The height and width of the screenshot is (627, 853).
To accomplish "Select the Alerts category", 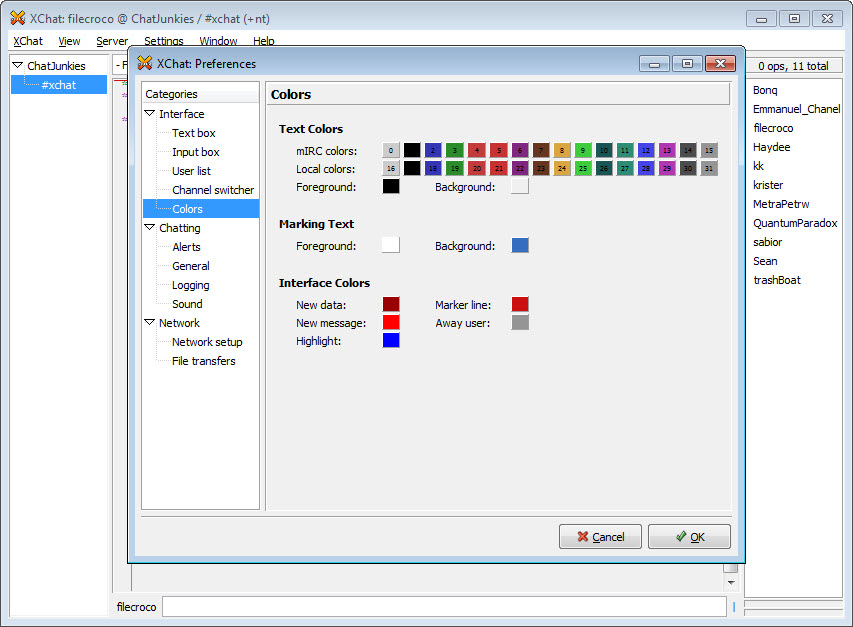I will point(187,247).
